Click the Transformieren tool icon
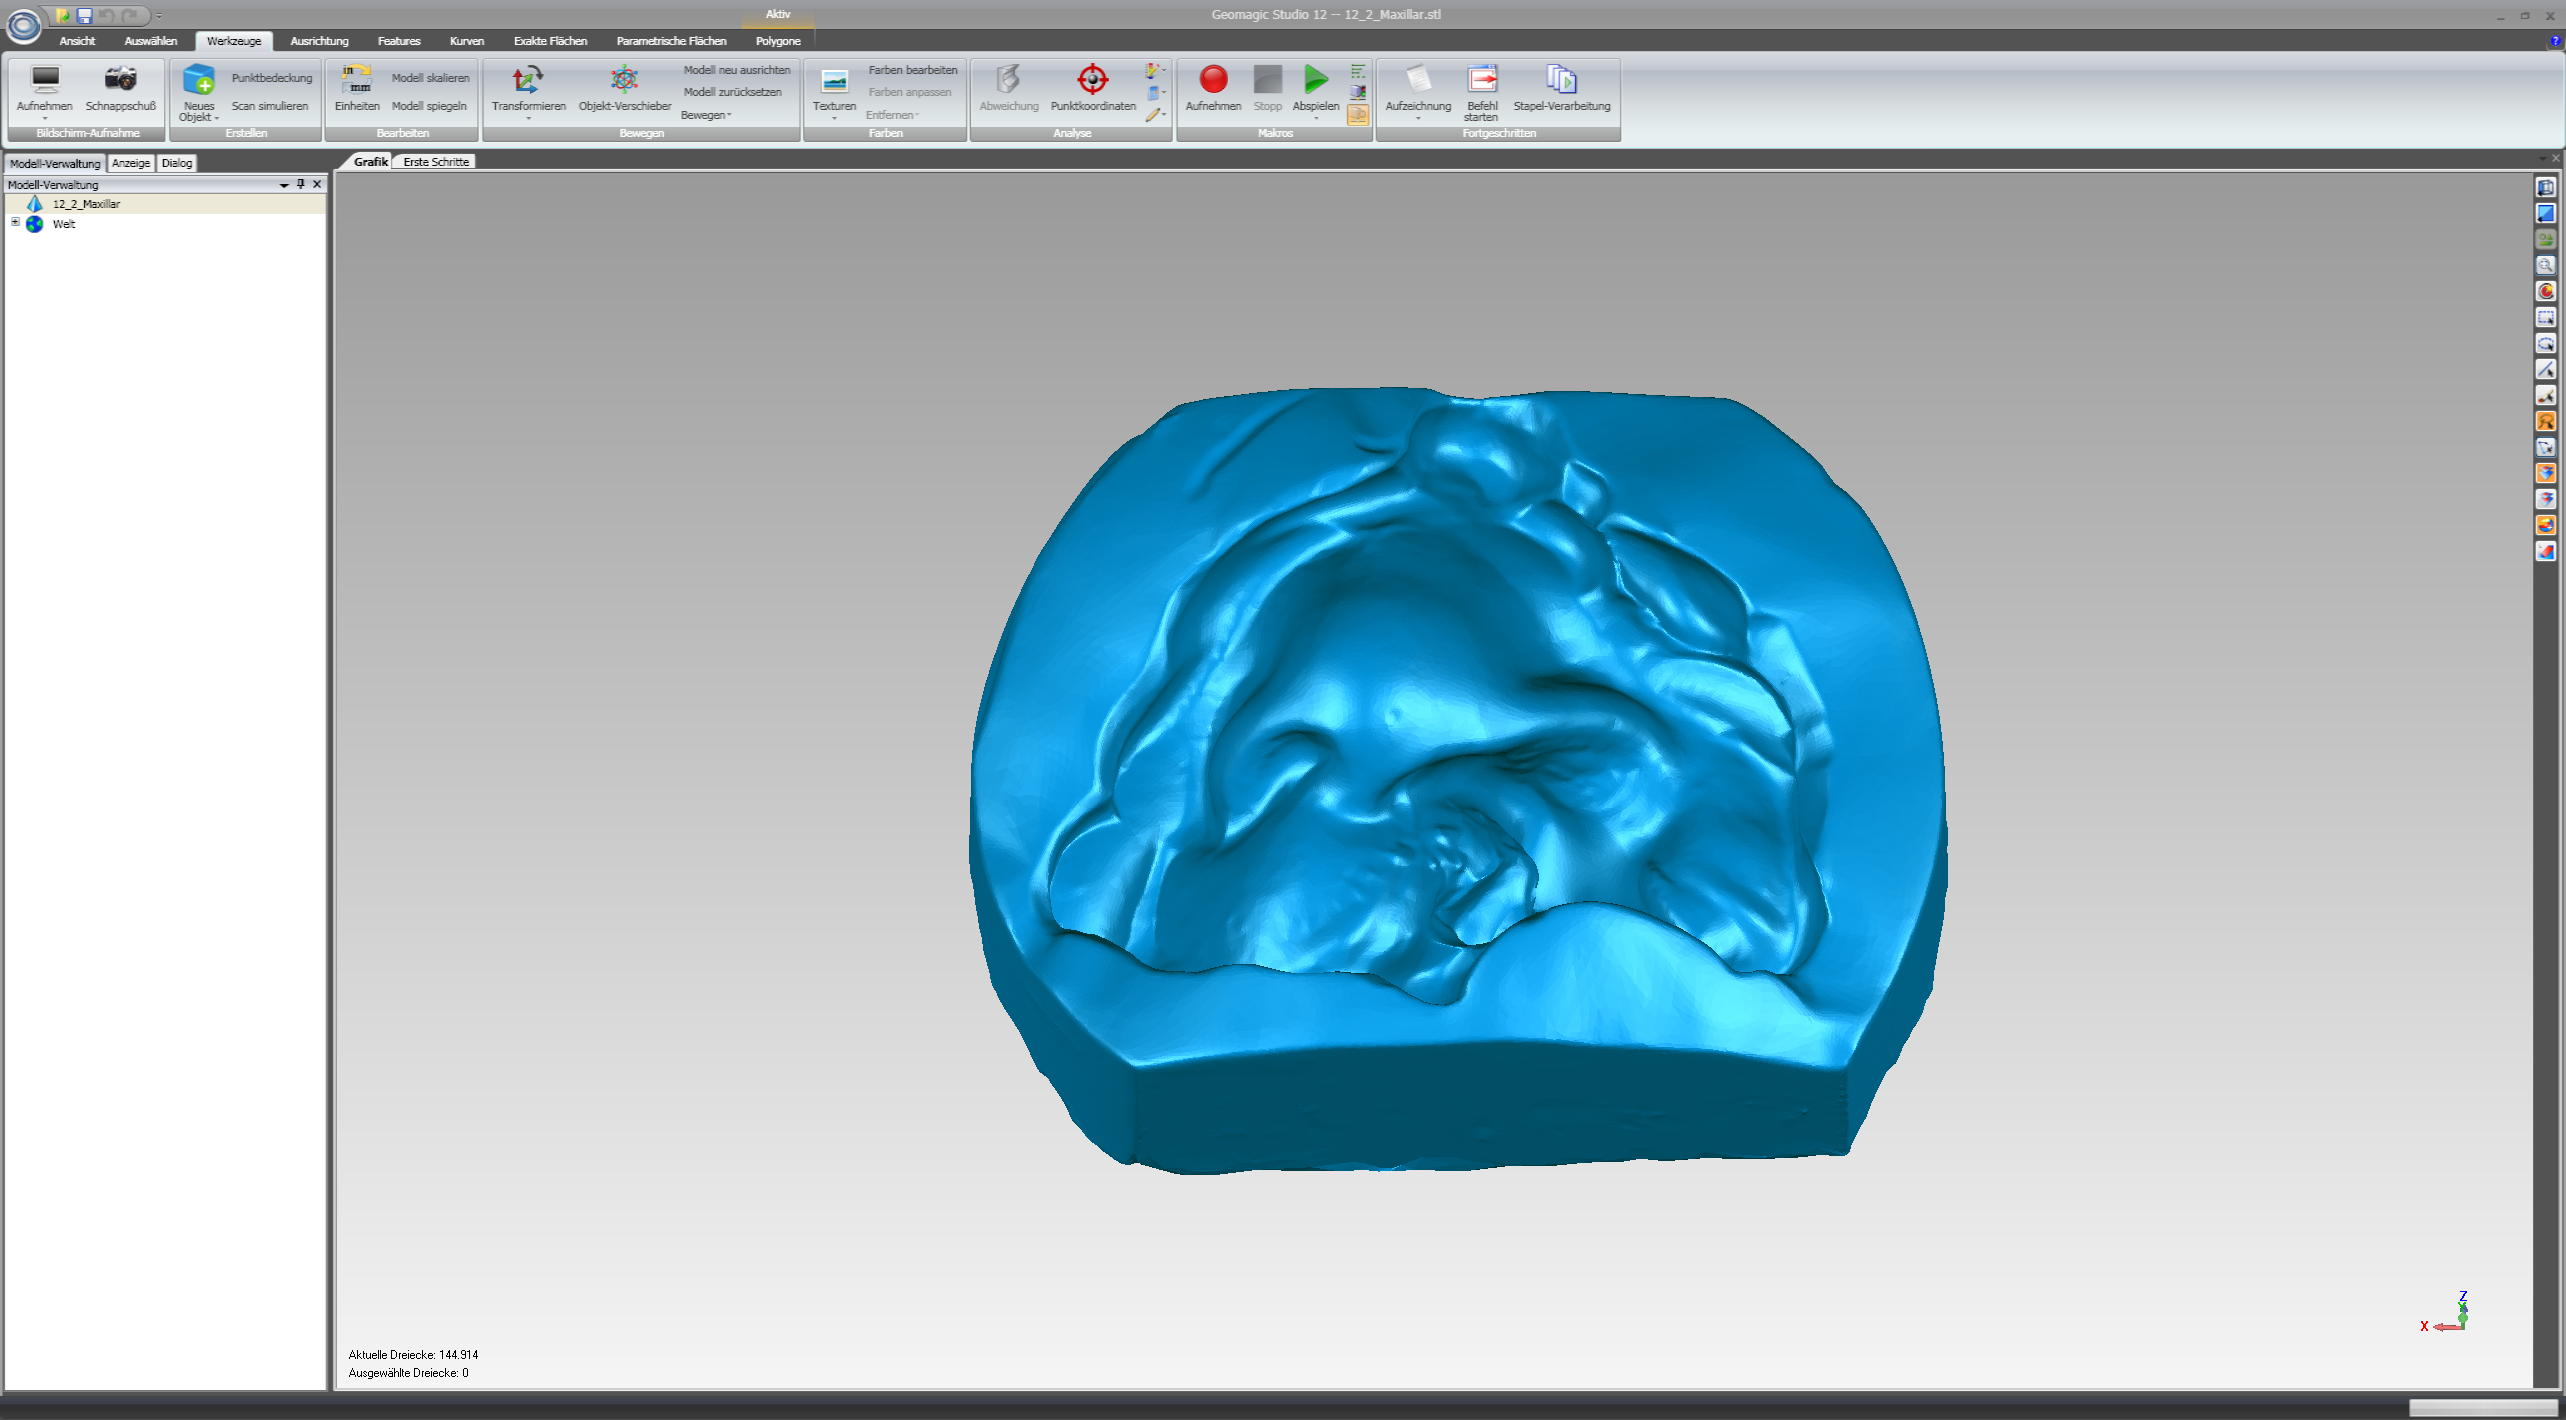Screen dimensions: 2566x1420 528,79
